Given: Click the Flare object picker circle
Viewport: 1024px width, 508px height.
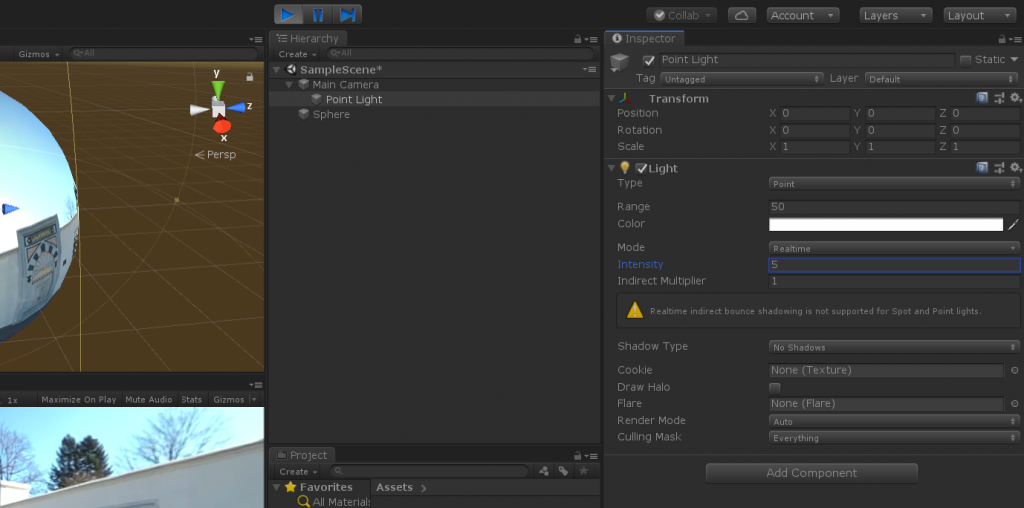Looking at the screenshot, I should [x=1014, y=404].
